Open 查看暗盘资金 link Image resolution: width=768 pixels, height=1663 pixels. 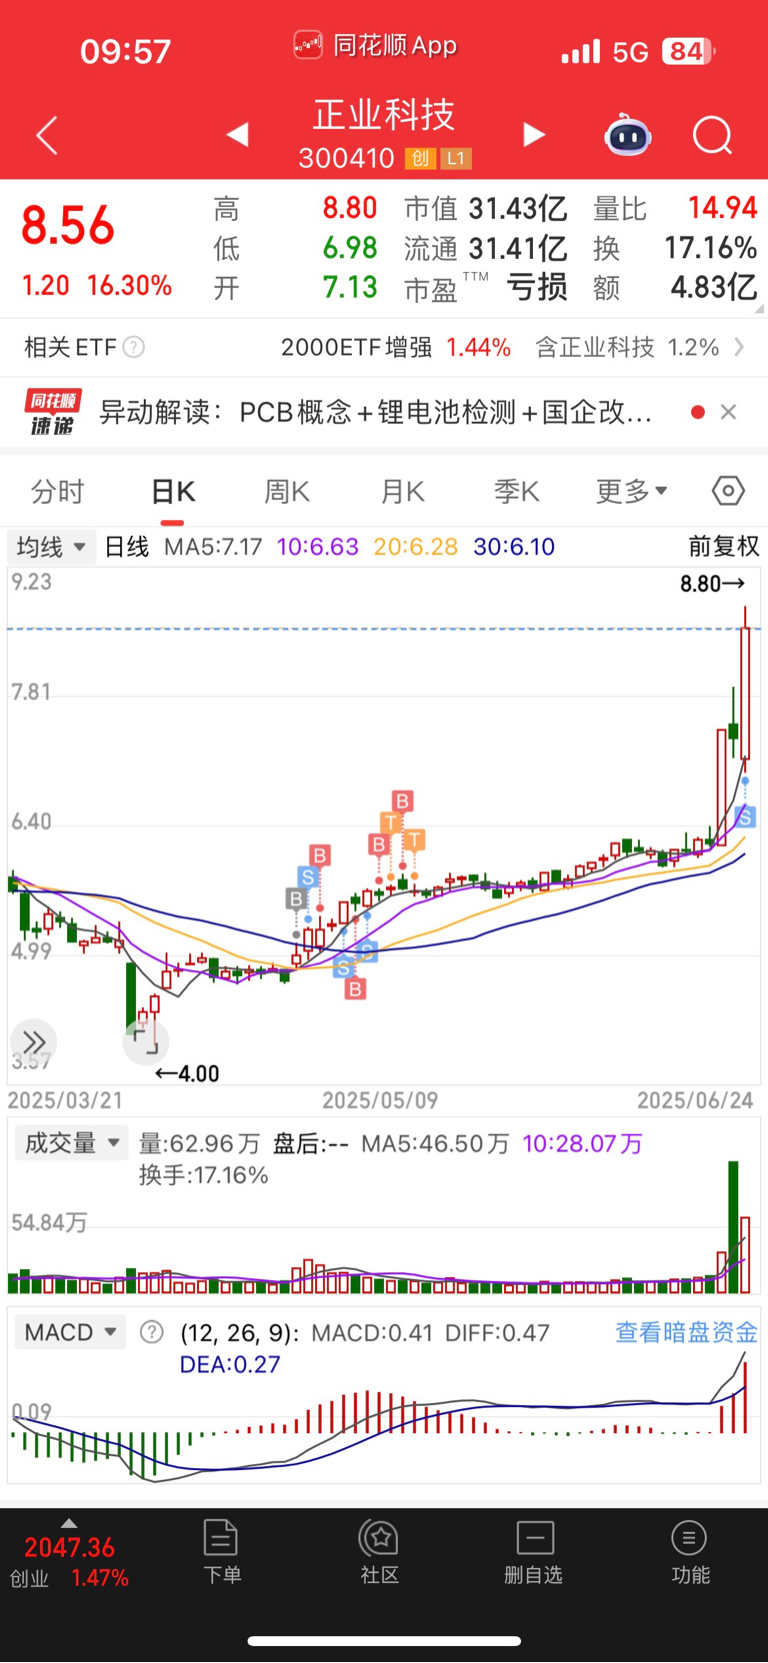point(686,1332)
